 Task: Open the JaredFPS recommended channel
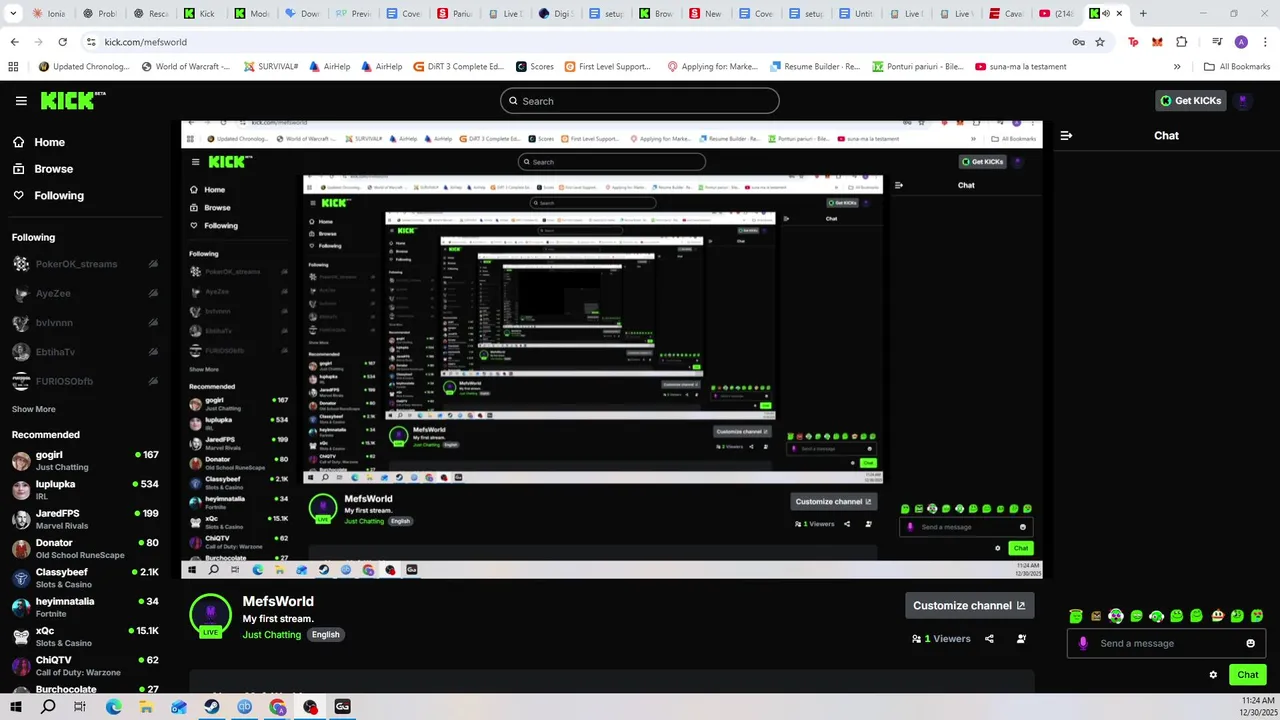[85, 519]
